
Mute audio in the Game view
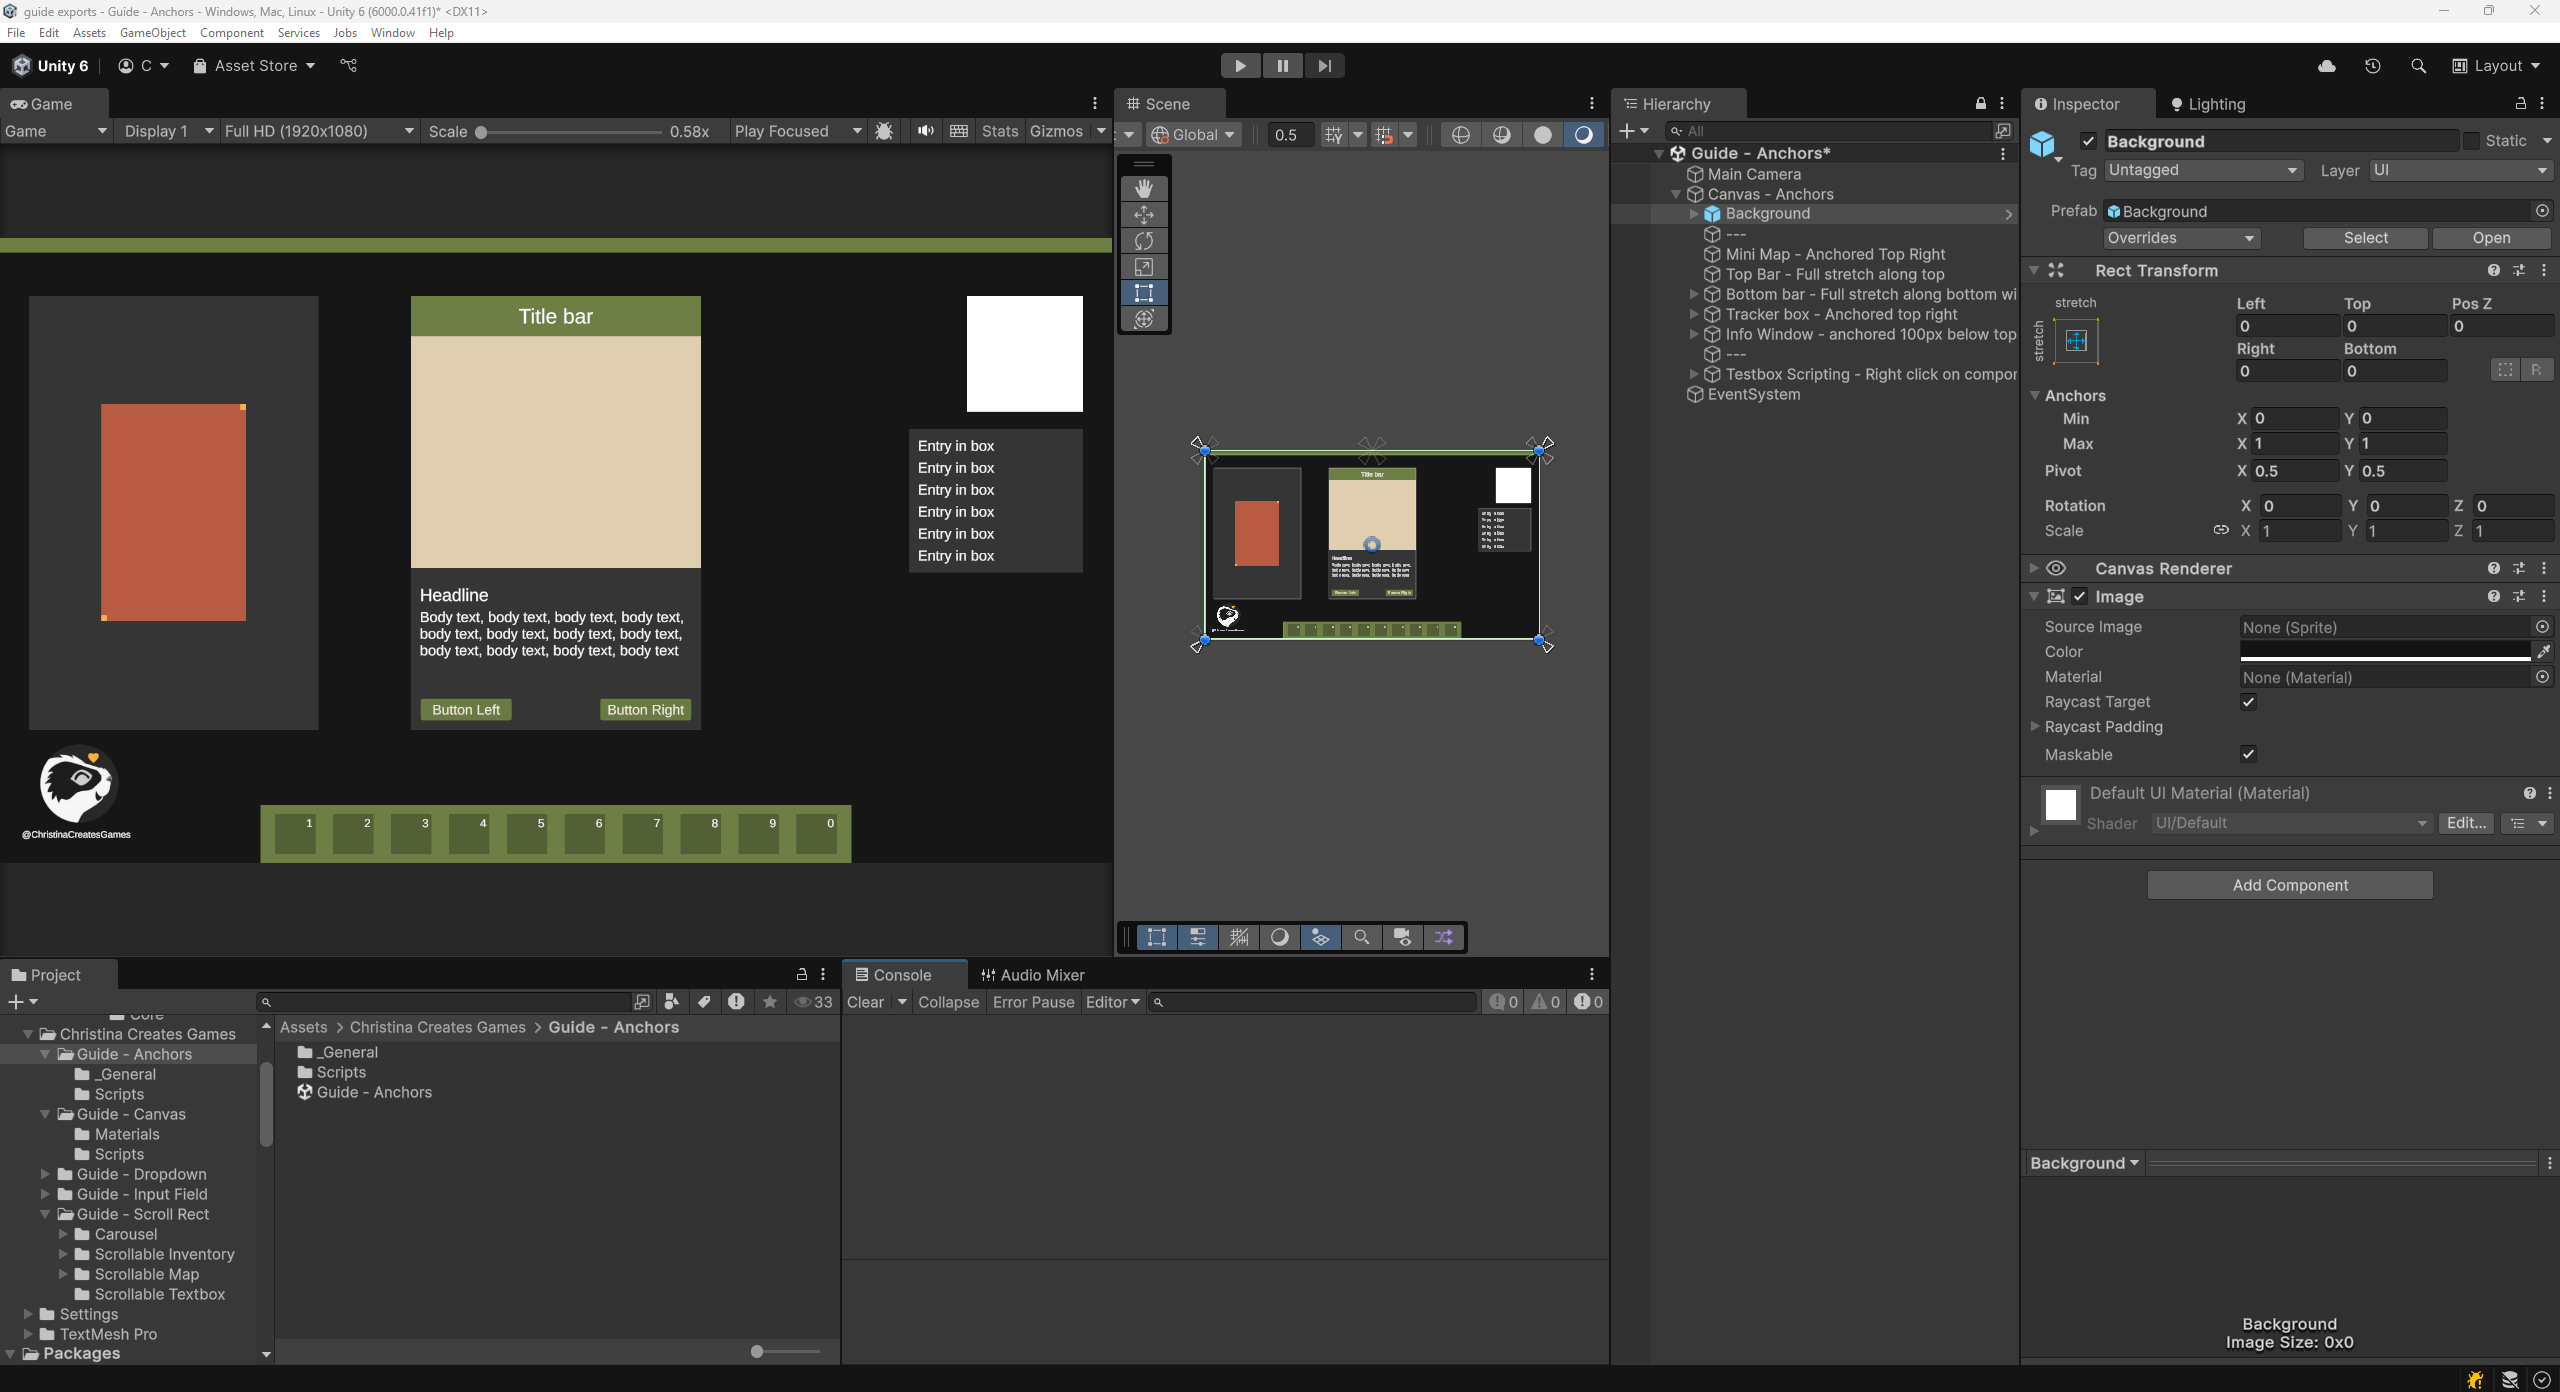tap(926, 131)
